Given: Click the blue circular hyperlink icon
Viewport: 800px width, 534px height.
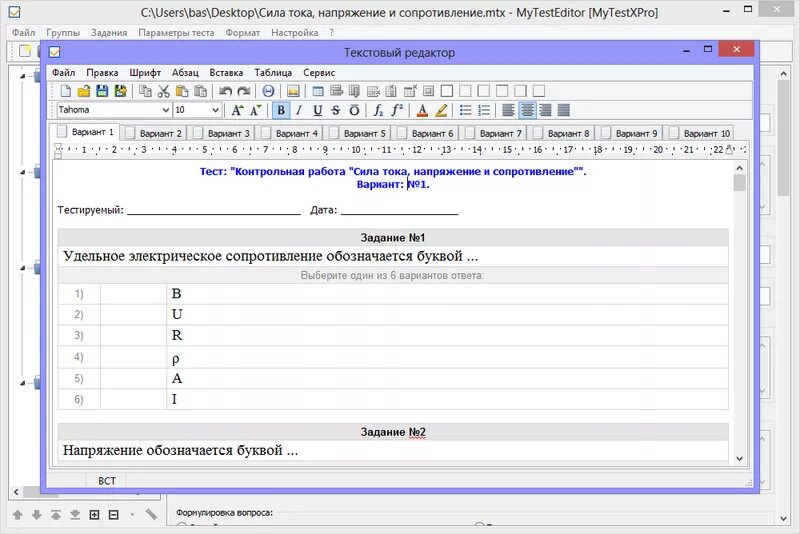Looking at the screenshot, I should pyautogui.click(x=268, y=91).
